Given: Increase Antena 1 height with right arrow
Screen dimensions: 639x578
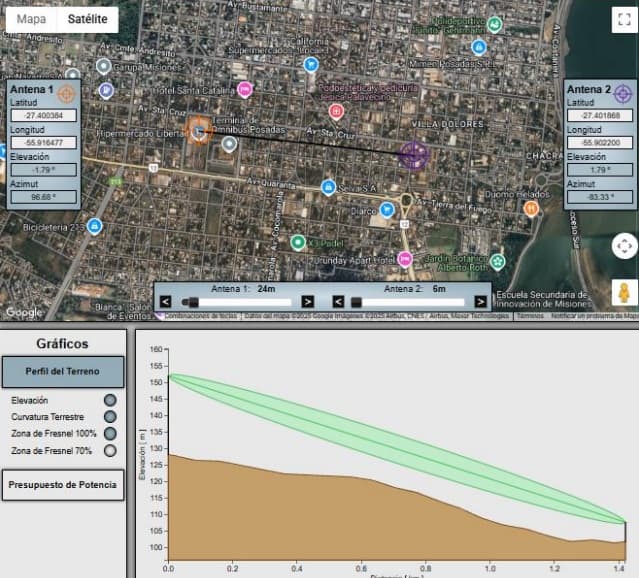Looking at the screenshot, I should coord(307,302).
